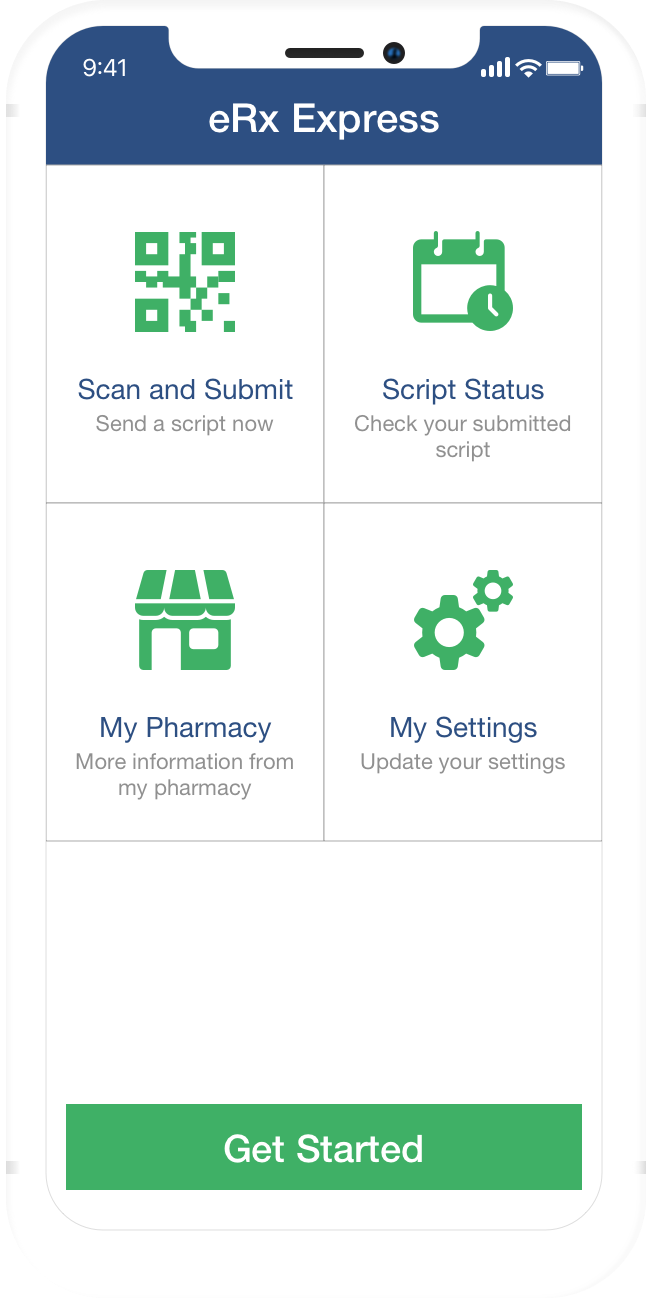The image size is (652, 1298).
Task: Tap the calendar clock Script Status icon
Action: [463, 281]
